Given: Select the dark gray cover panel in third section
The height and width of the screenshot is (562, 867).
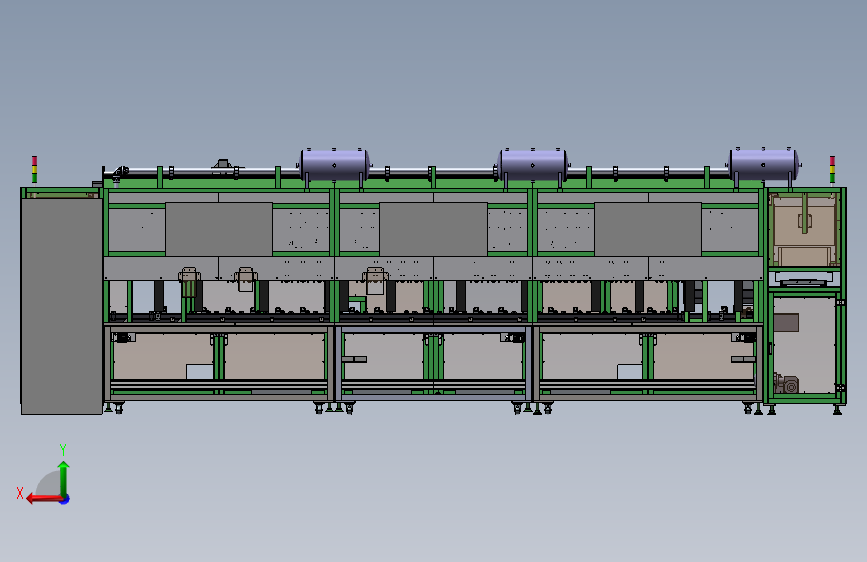Looking at the screenshot, I should tap(648, 229).
